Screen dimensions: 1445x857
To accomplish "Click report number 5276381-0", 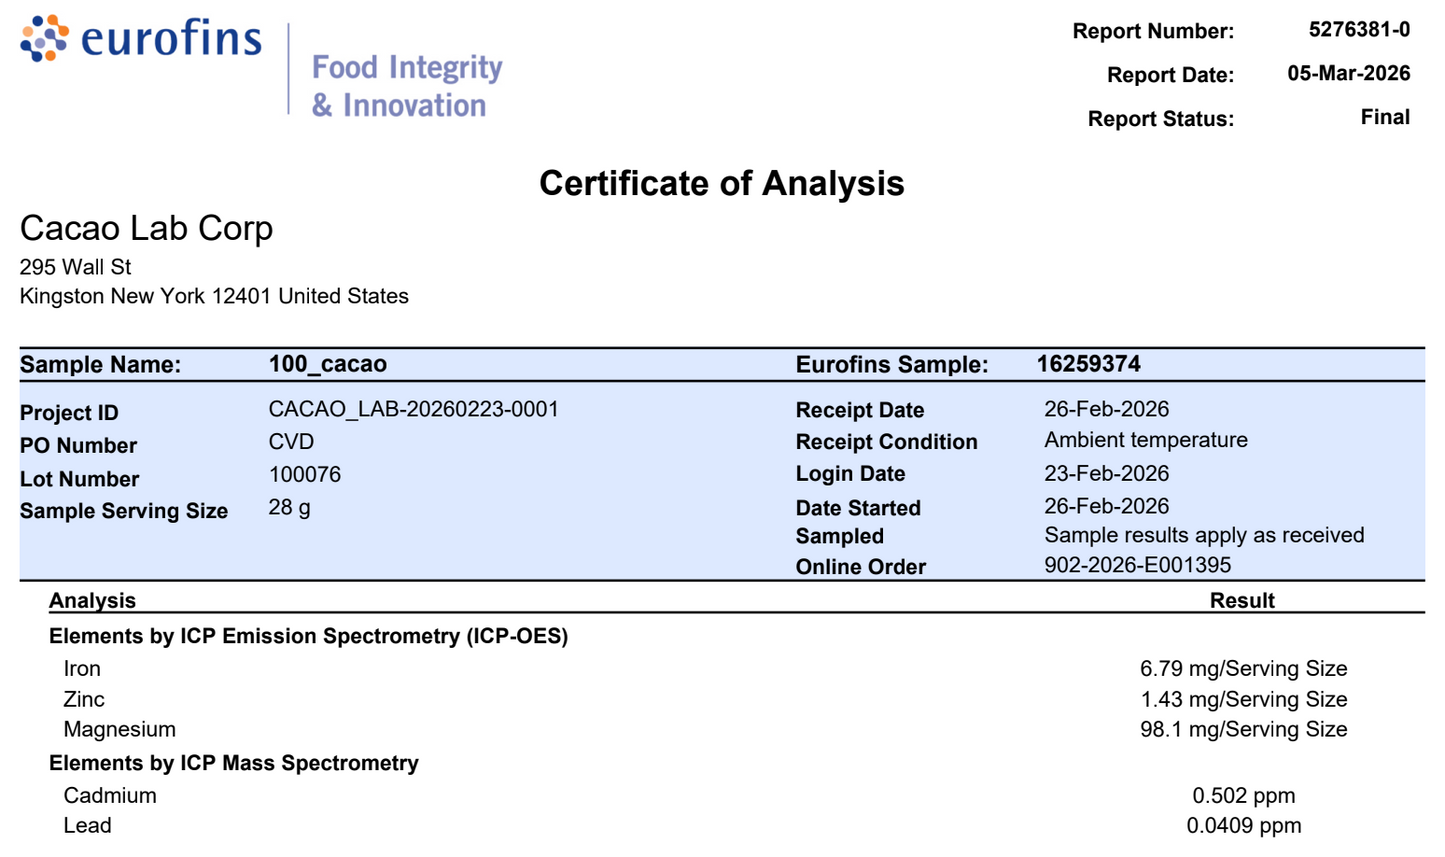I will pyautogui.click(x=1359, y=30).
